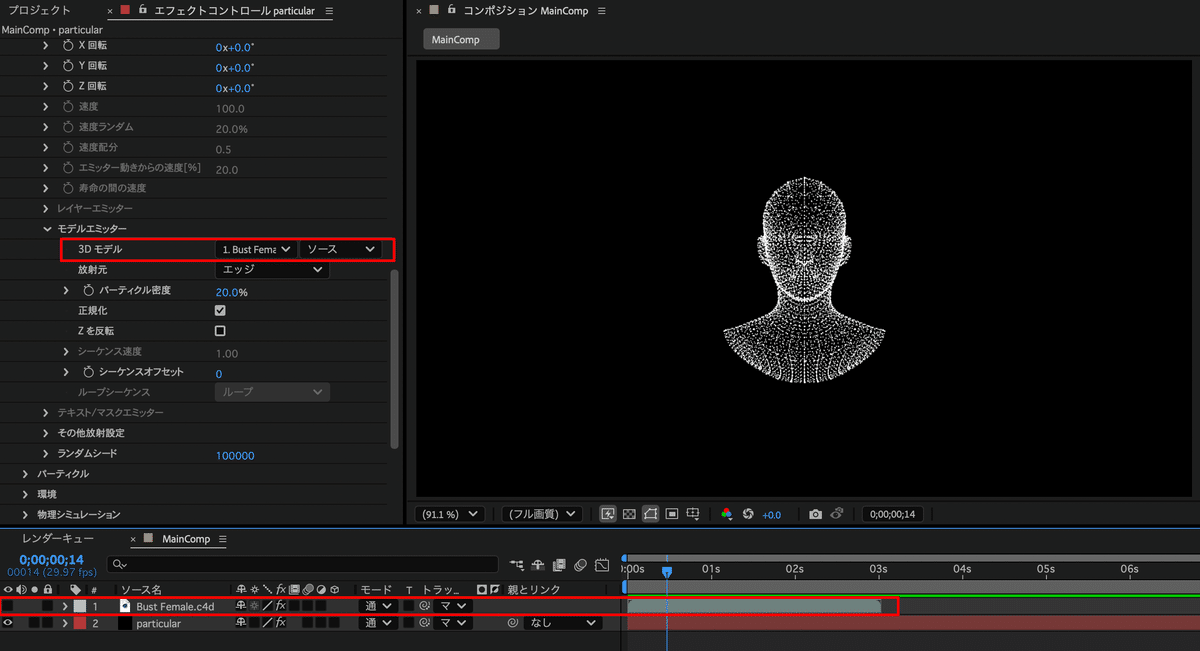Toggle the transparency grid in the viewer
This screenshot has width=1200, height=651.
631,513
